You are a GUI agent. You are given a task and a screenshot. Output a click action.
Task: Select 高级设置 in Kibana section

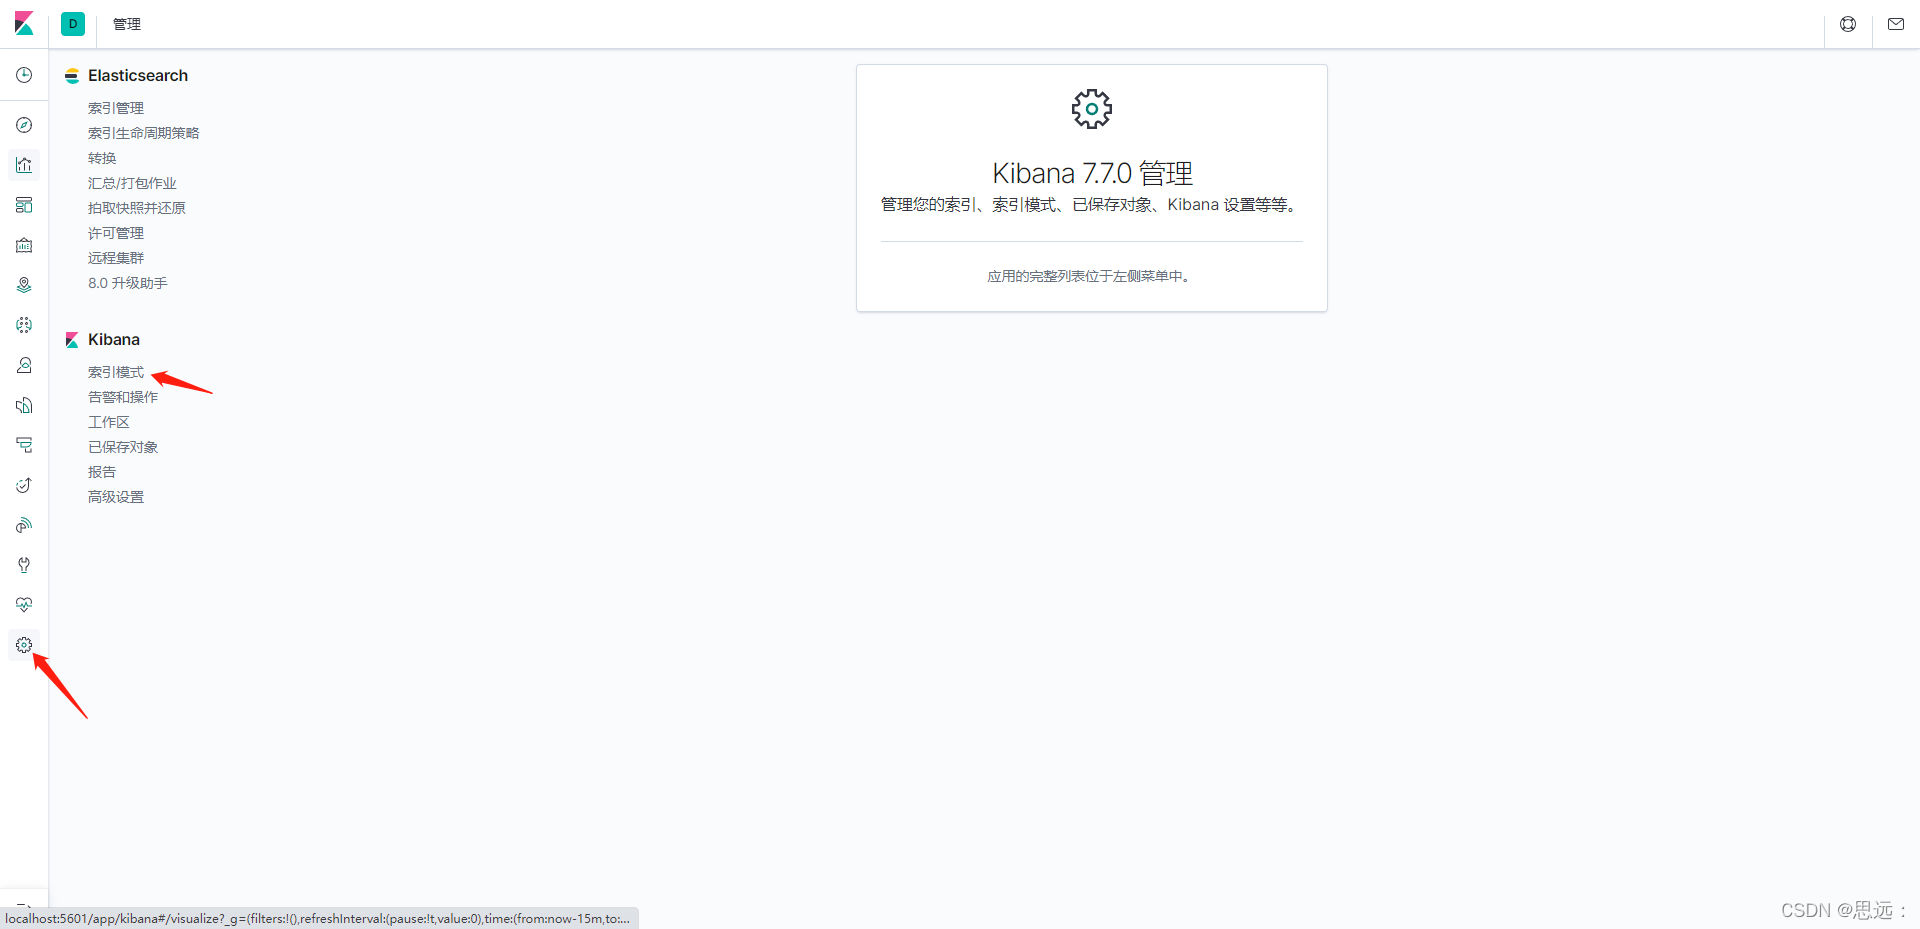[116, 497]
